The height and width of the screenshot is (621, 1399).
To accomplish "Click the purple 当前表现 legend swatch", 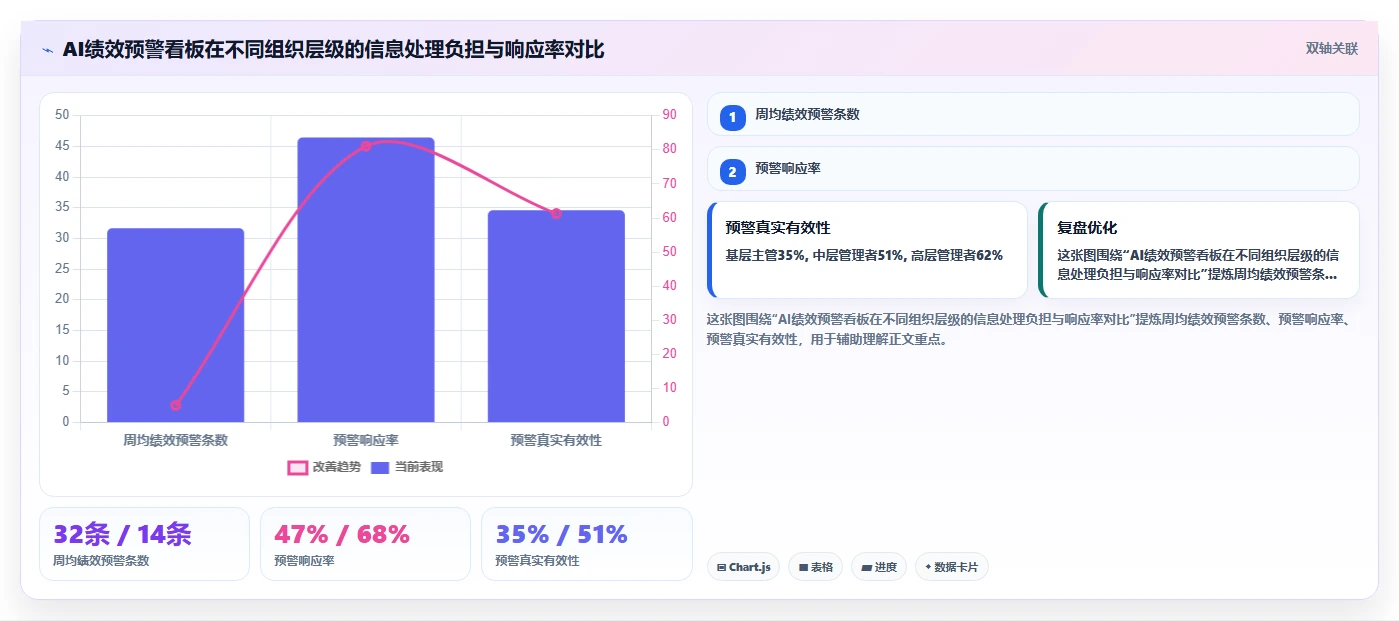I will (x=380, y=468).
